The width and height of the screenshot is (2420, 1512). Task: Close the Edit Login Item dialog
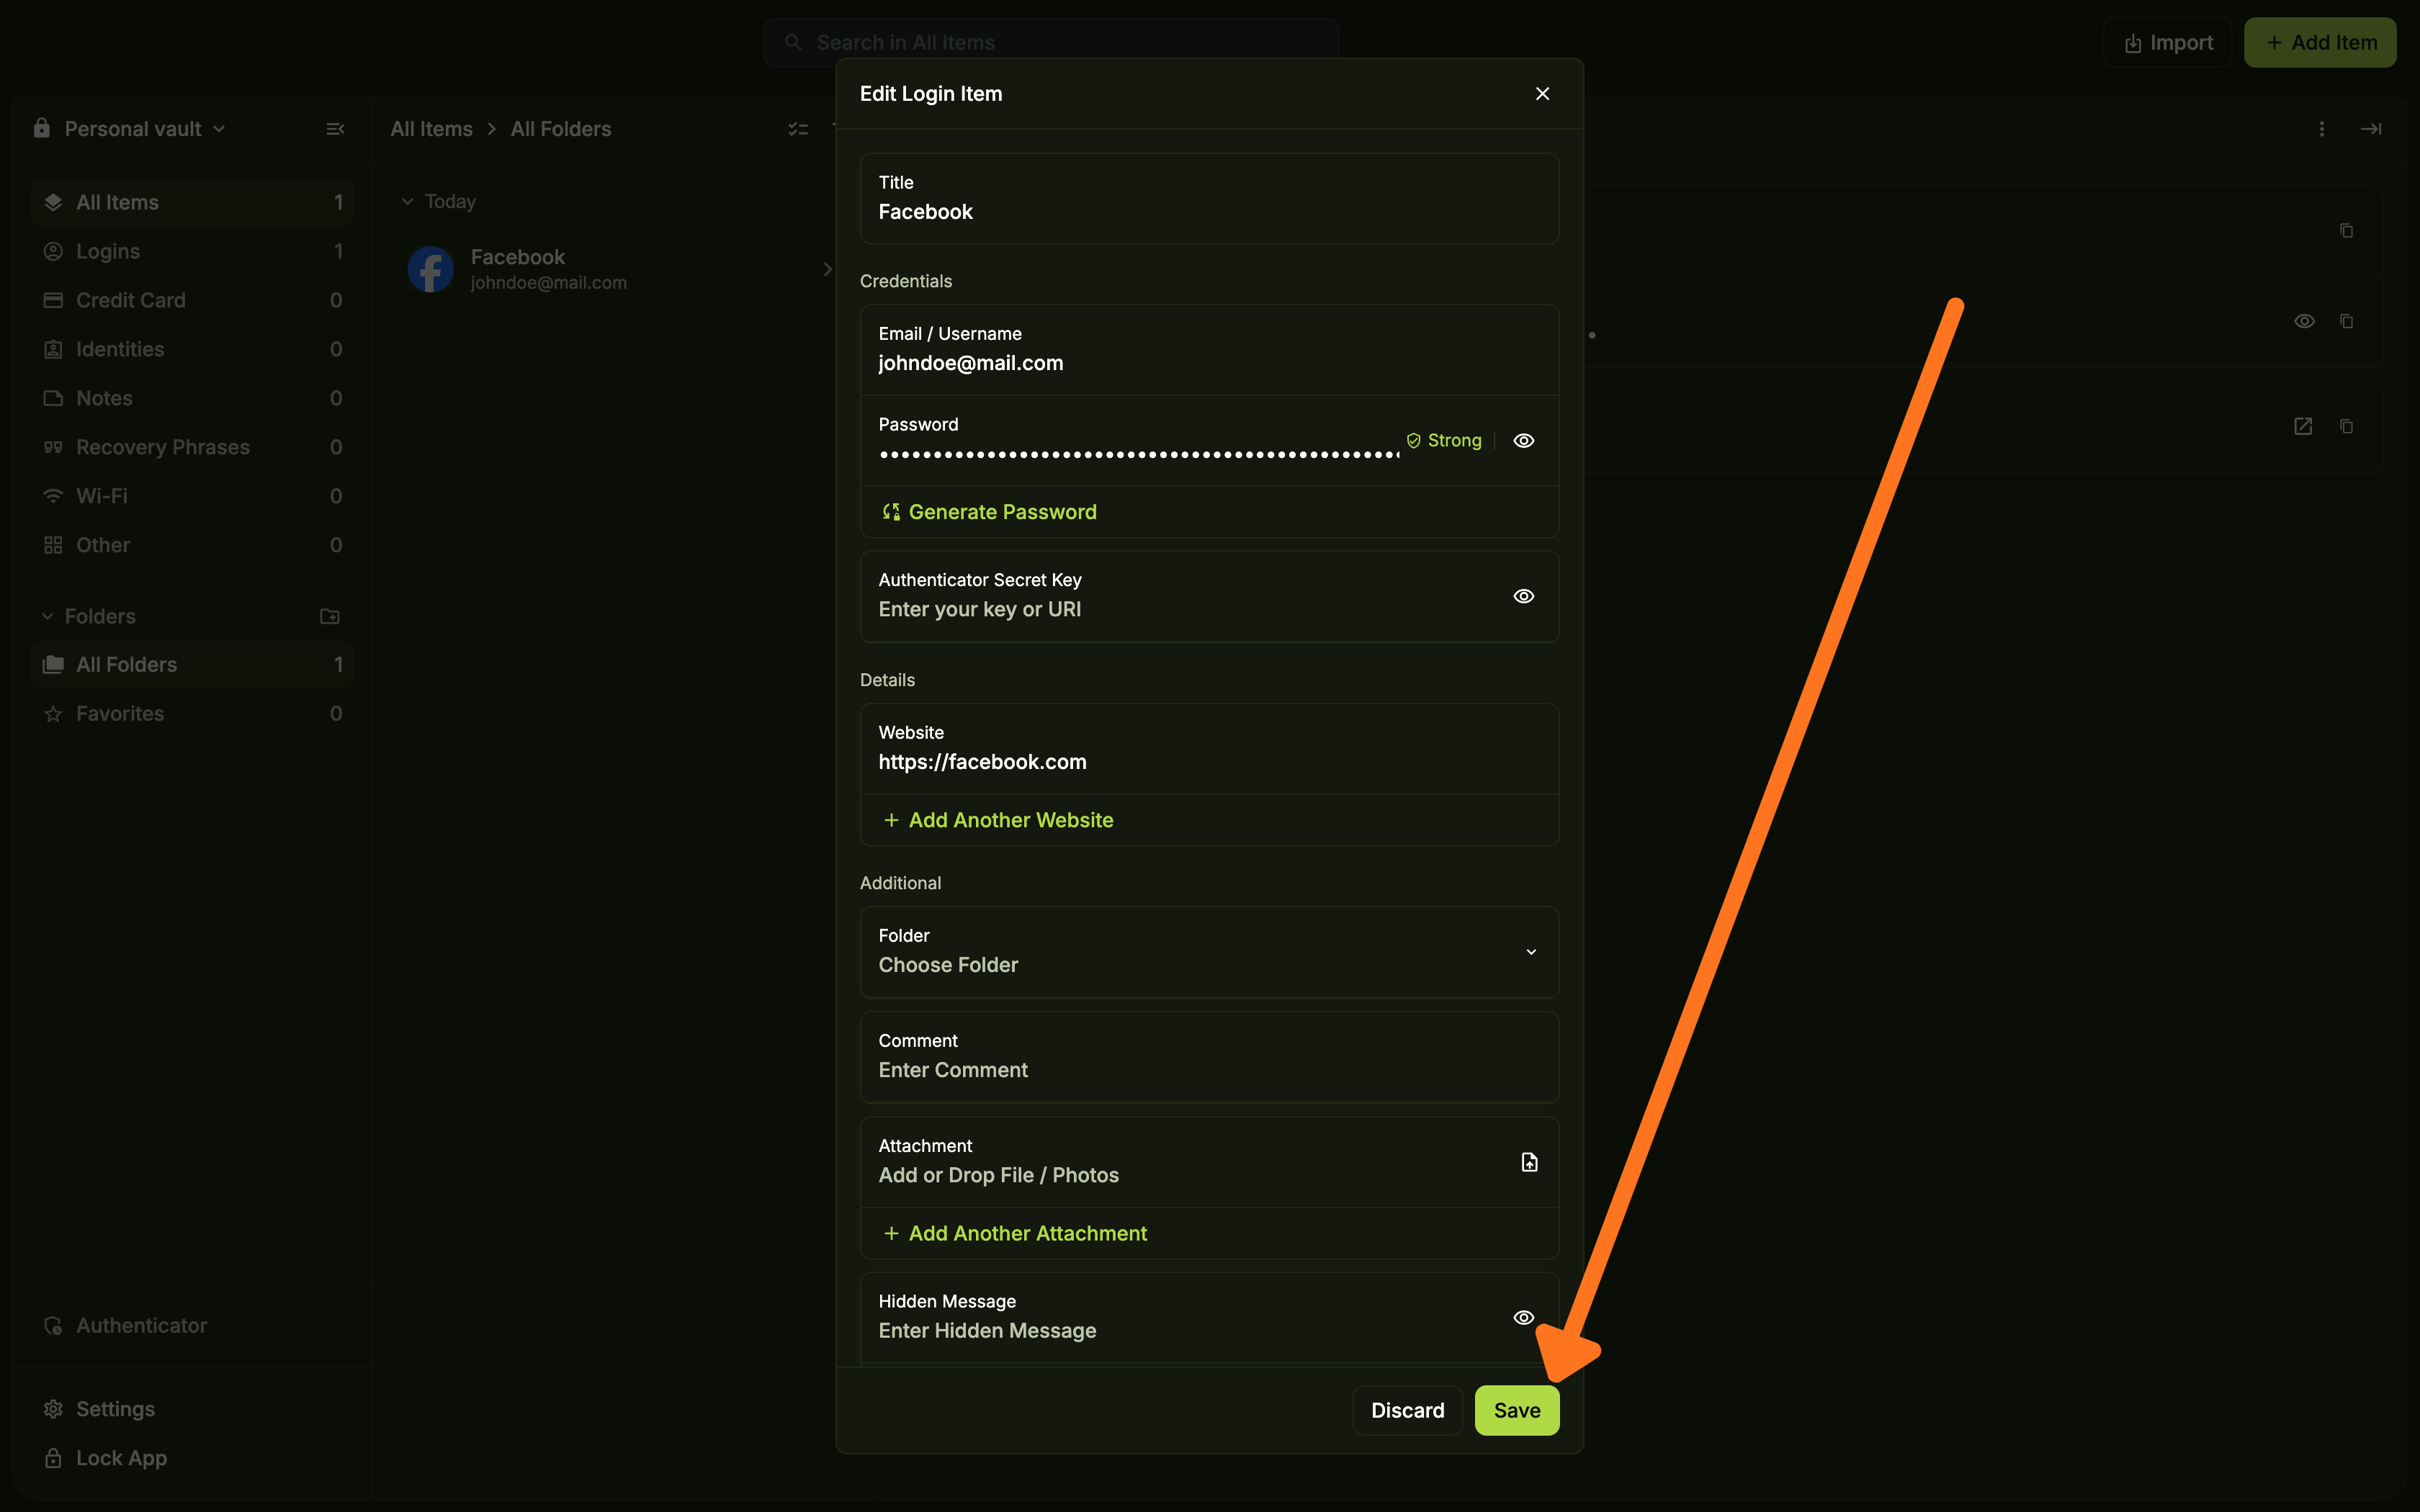pos(1542,93)
